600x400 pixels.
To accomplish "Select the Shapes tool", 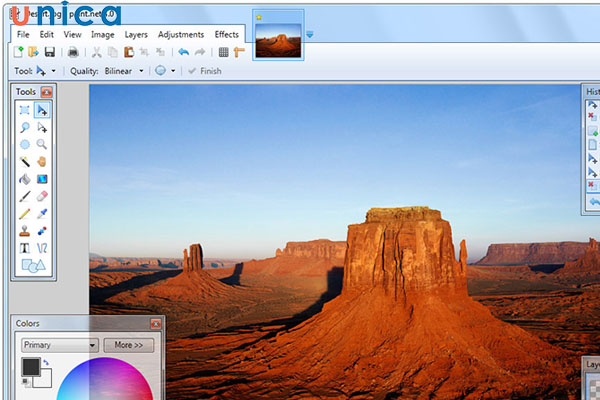I will point(33,265).
